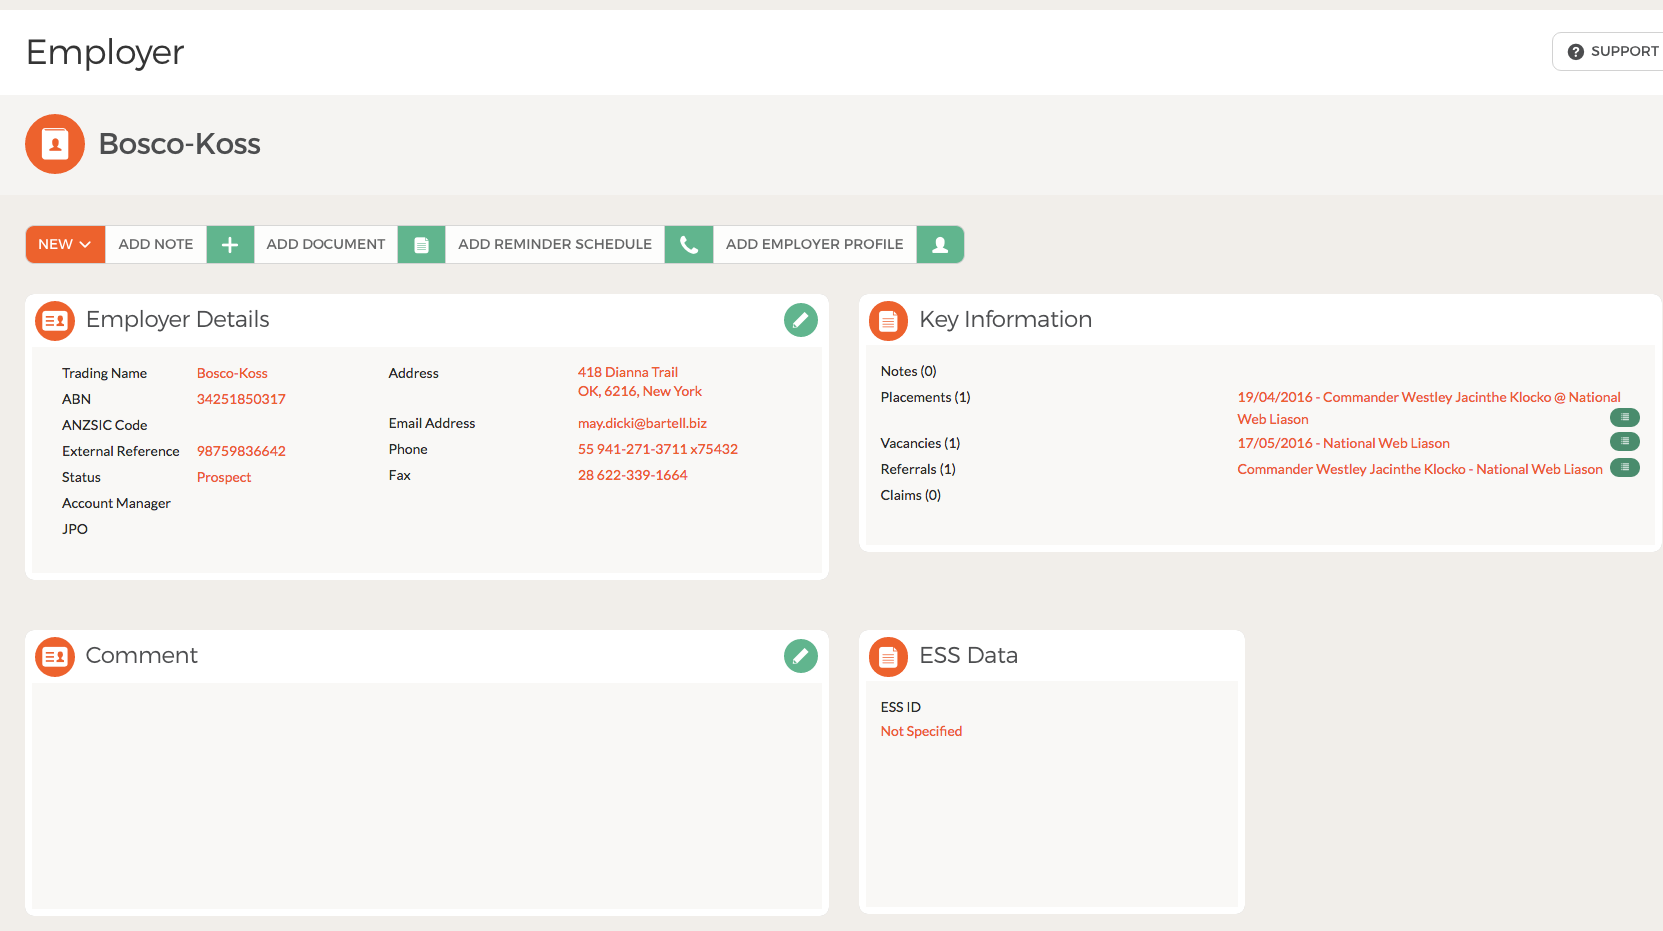The height and width of the screenshot is (931, 1663).
Task: Follow the 19/04/2016 Commander Westley placement link
Action: point(1428,398)
